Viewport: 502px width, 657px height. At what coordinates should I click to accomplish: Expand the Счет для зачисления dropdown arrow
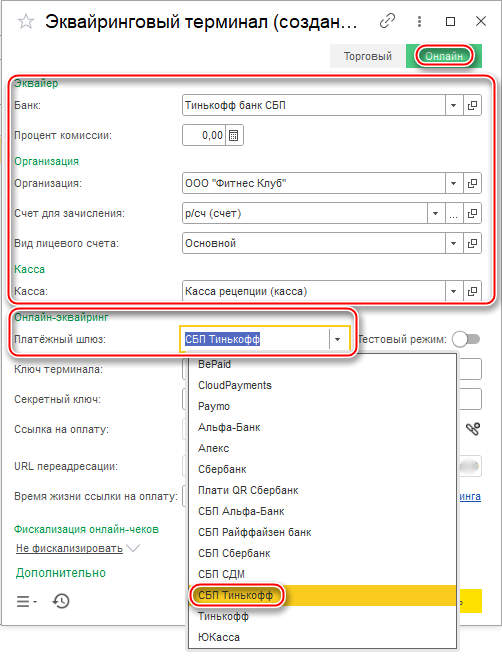[x=436, y=213]
